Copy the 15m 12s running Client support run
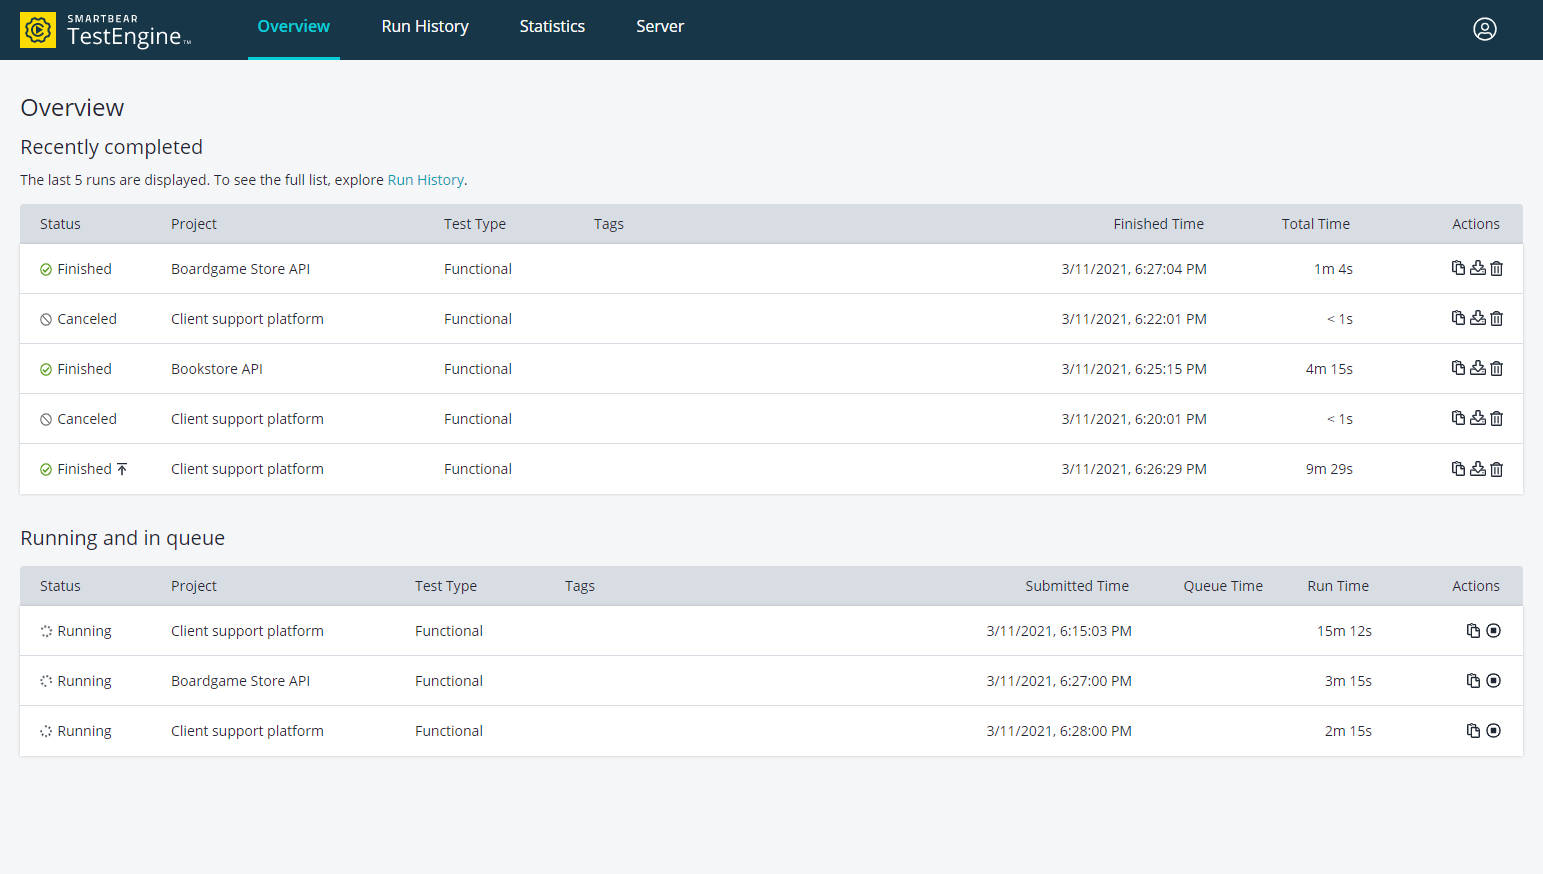 [x=1473, y=630]
